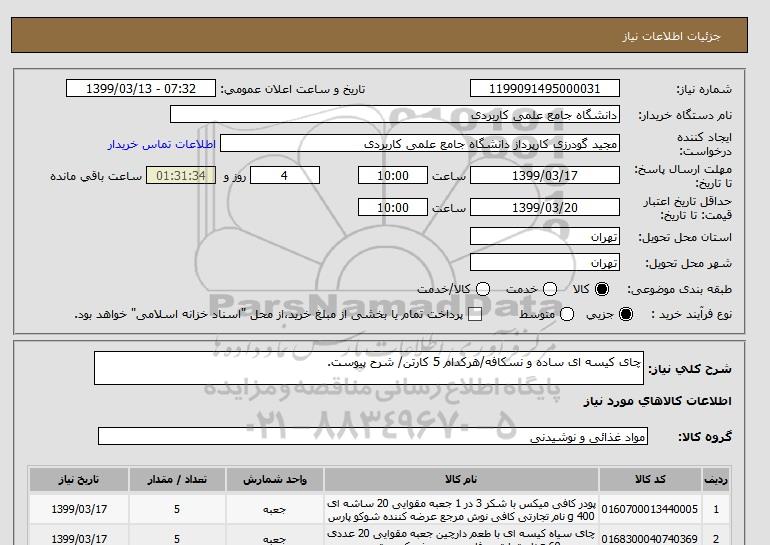Screen dimensions: 770x545
Task: Click the شرح کلی نیاز description box
Action: 369,368
